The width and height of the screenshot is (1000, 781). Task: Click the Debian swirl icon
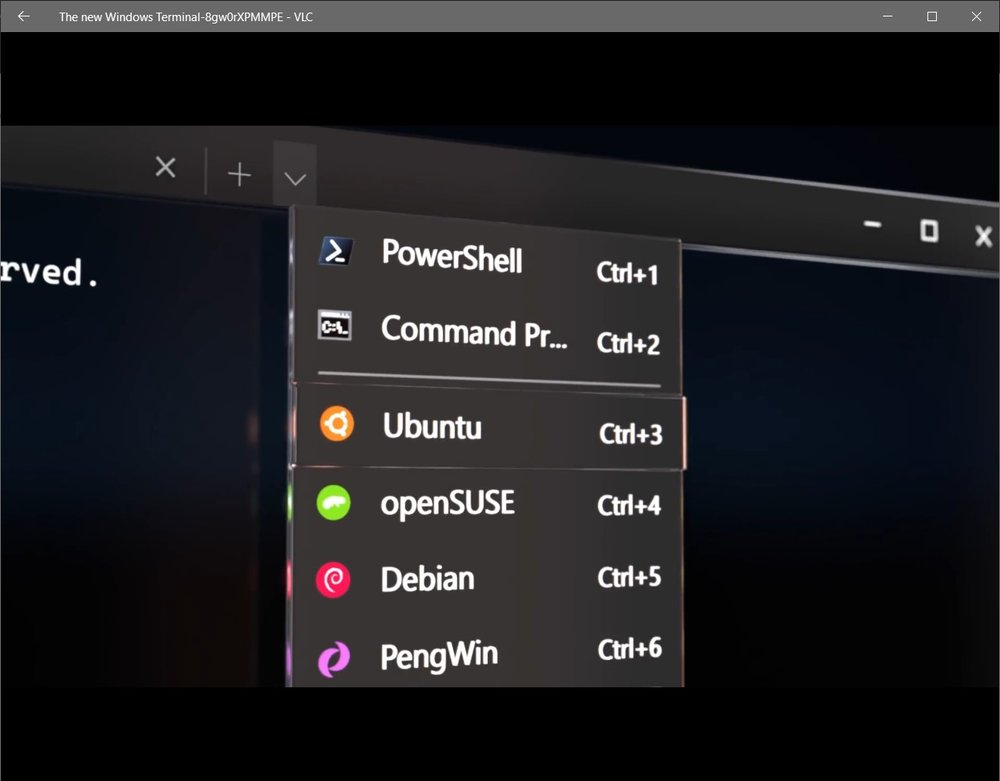[x=333, y=578]
